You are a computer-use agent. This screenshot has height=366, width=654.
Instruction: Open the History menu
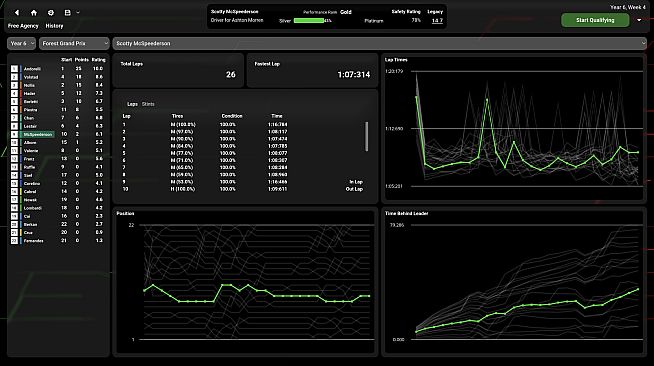point(54,26)
